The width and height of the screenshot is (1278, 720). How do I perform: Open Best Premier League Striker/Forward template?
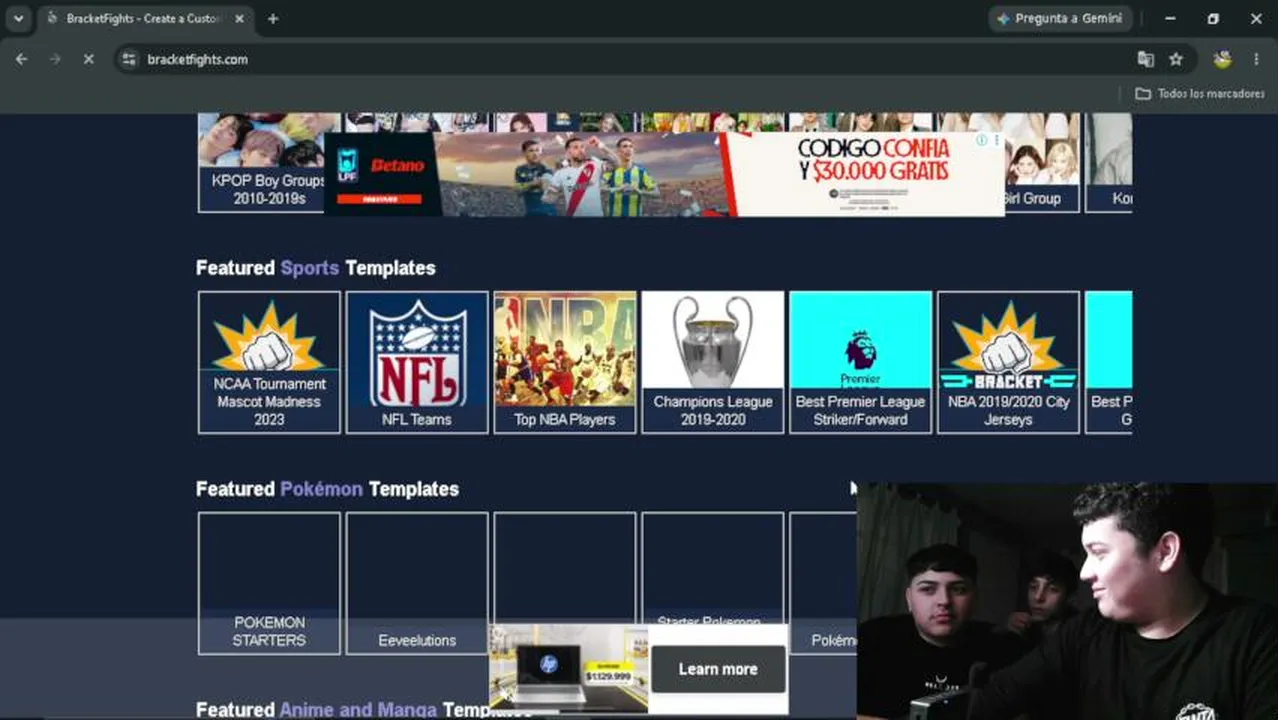[861, 362]
